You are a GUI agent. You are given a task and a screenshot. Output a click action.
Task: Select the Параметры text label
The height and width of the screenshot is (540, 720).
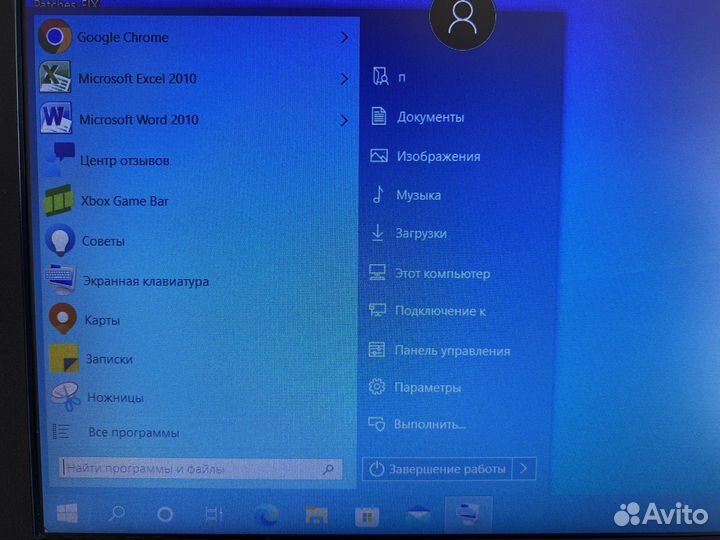coord(428,388)
